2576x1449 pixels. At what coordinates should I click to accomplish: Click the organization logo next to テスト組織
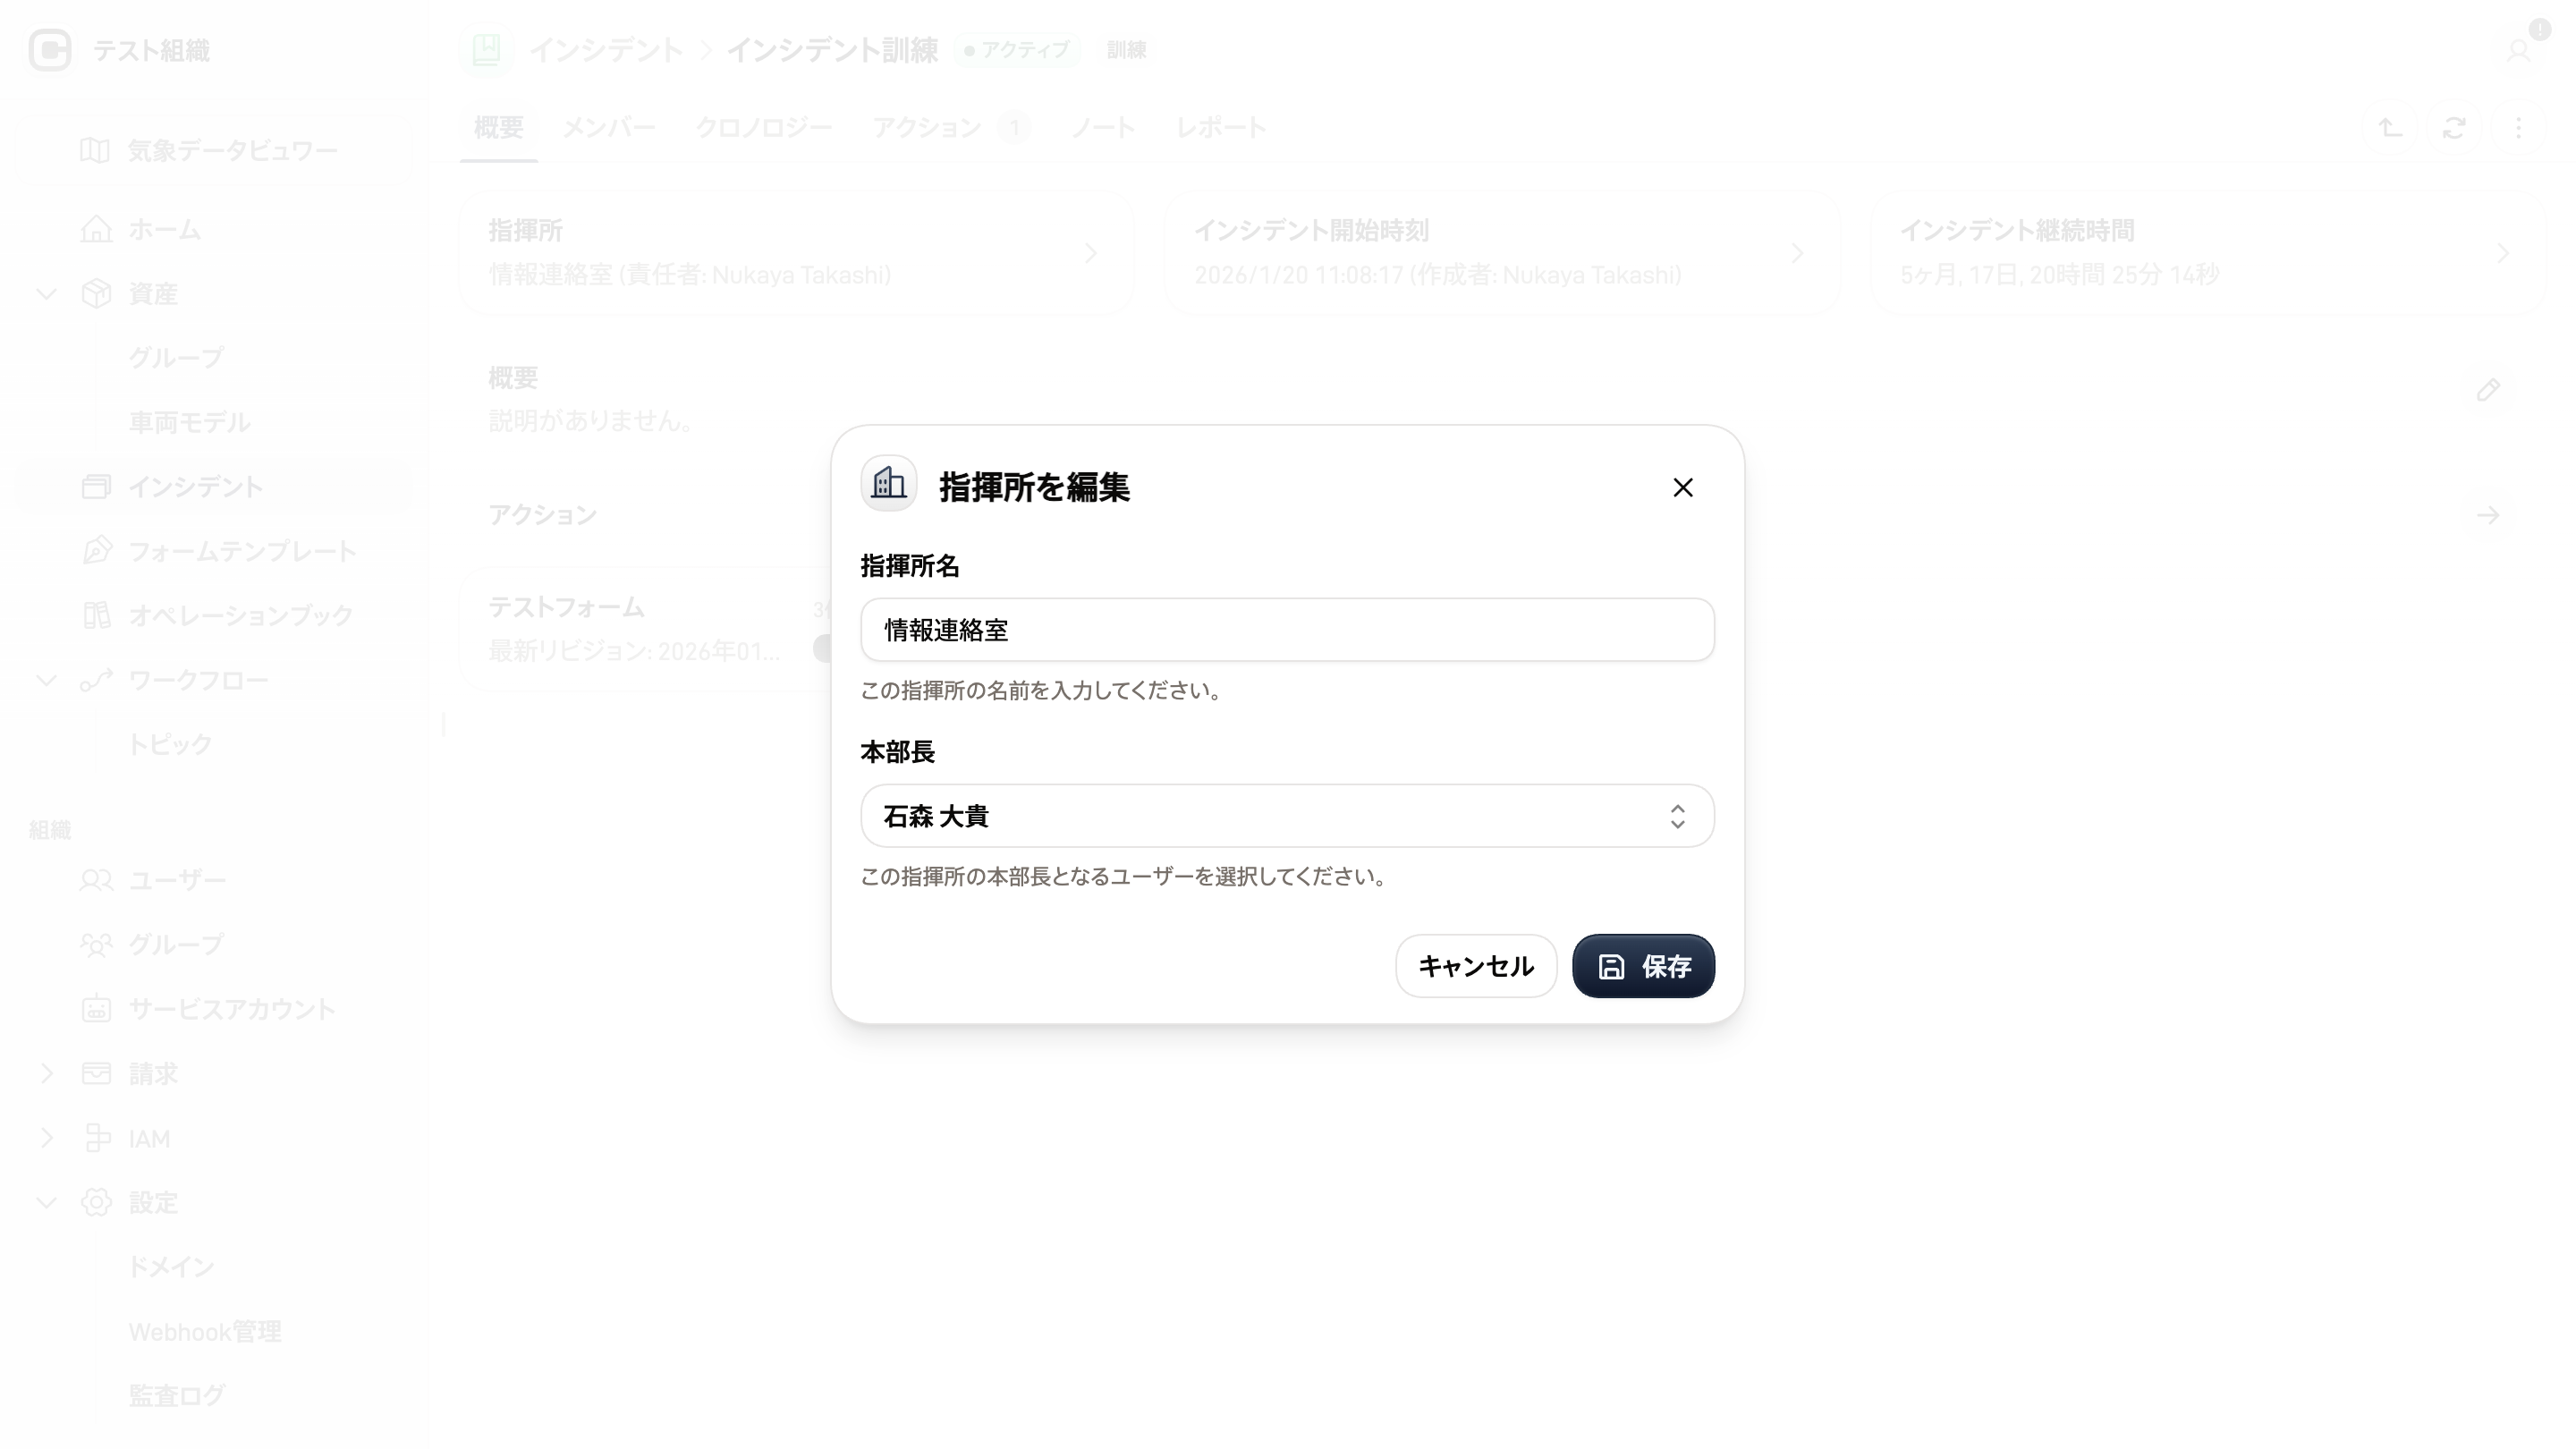coord(50,50)
